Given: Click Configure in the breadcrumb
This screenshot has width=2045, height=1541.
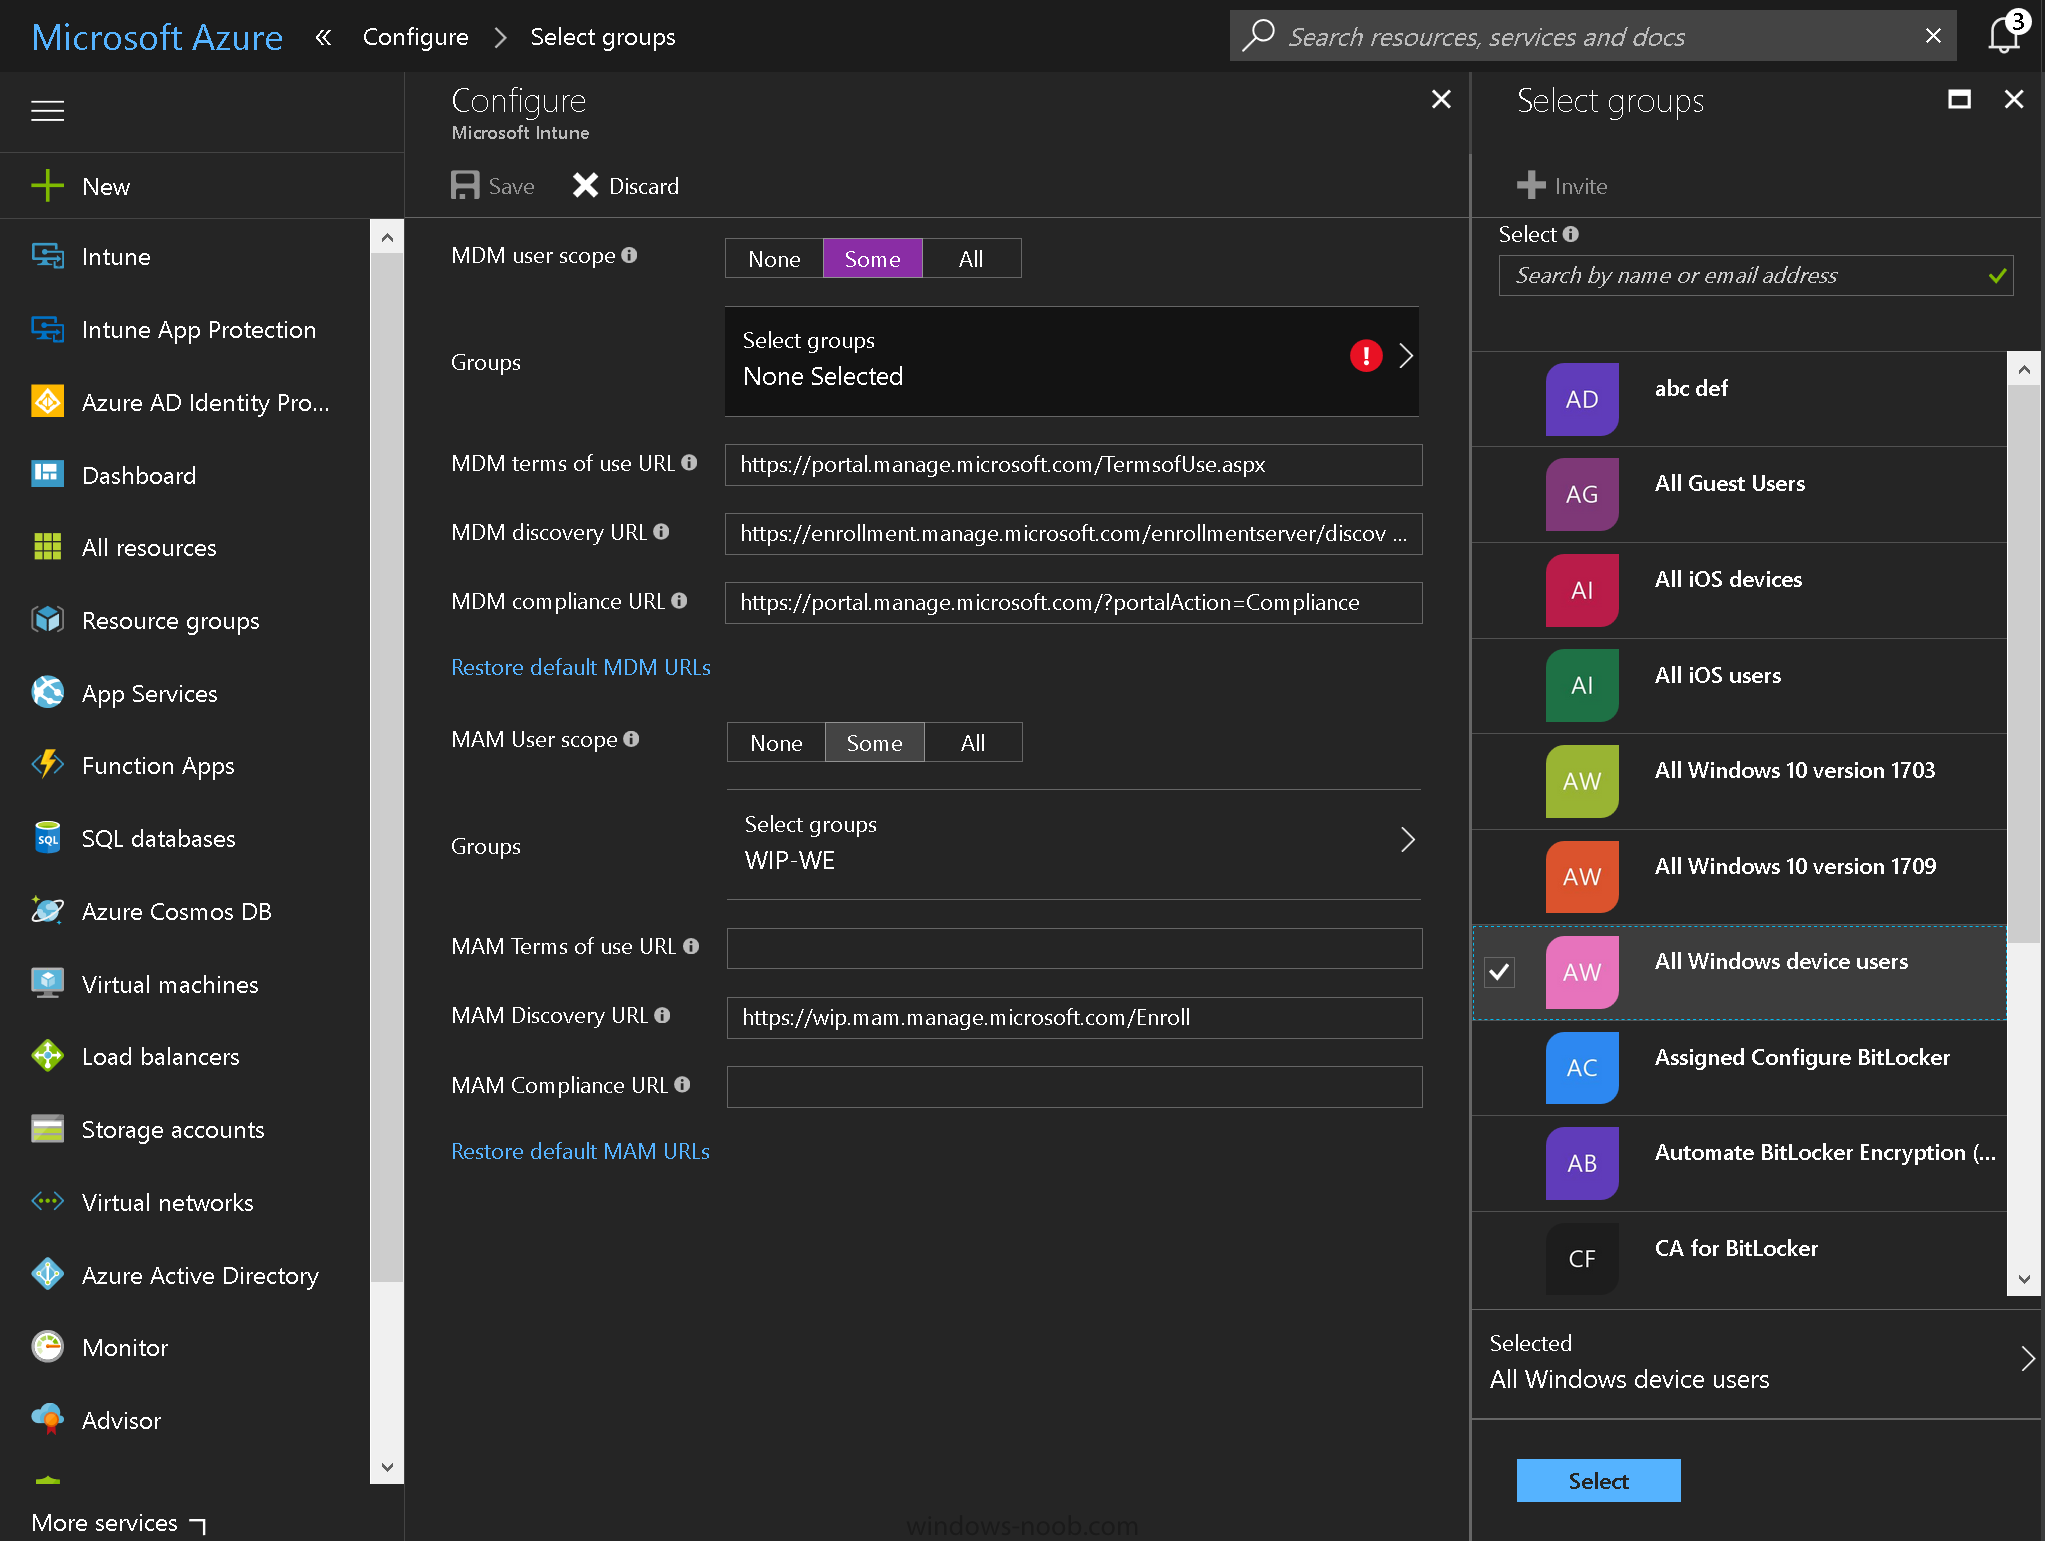Looking at the screenshot, I should pos(415,37).
